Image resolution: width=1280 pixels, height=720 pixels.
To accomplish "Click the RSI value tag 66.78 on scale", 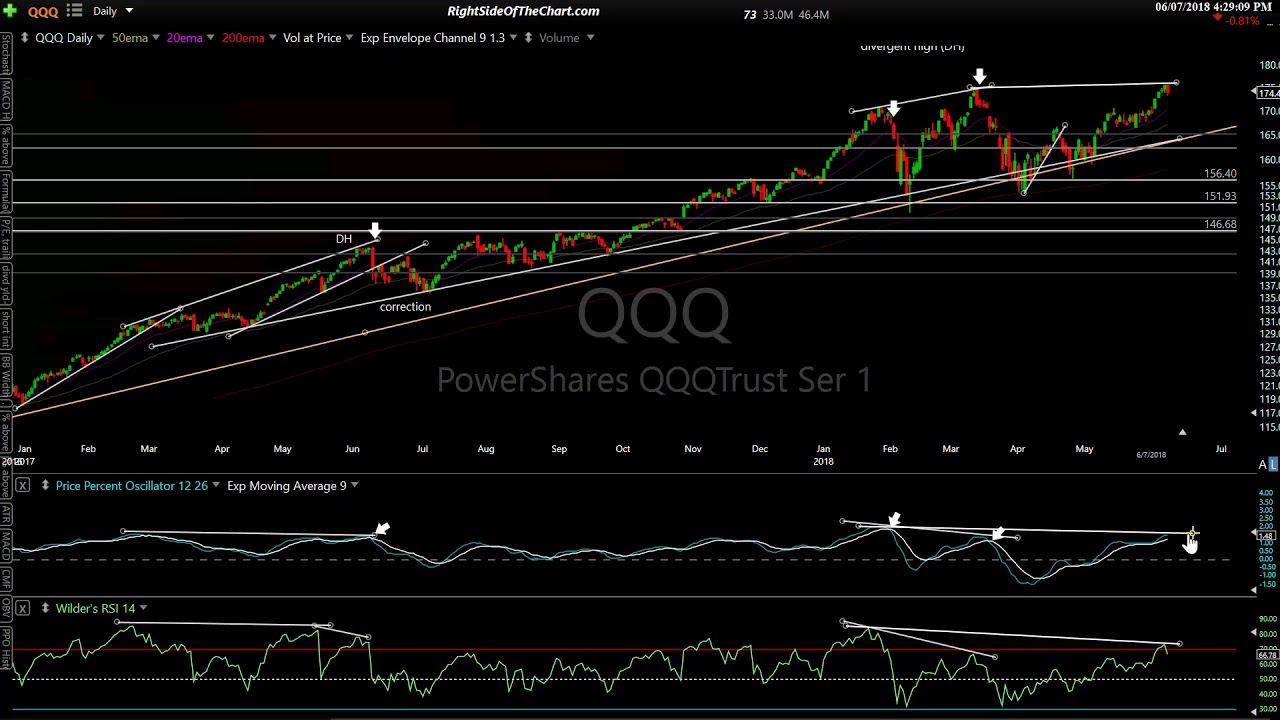I will pos(1266,656).
